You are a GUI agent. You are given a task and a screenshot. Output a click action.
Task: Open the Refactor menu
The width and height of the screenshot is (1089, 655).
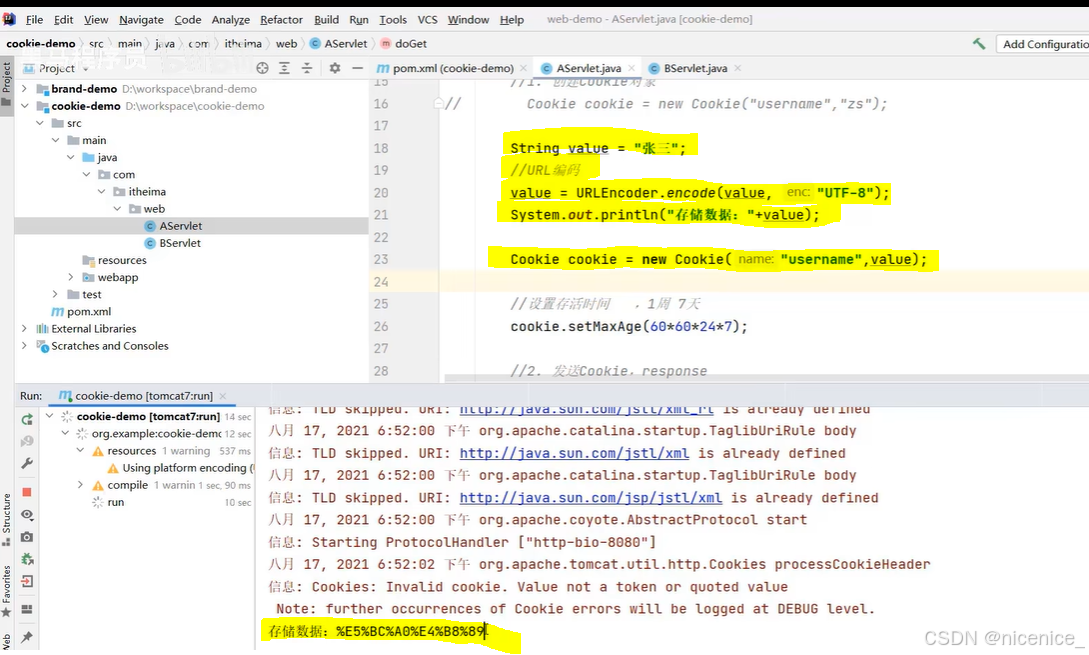click(x=281, y=19)
